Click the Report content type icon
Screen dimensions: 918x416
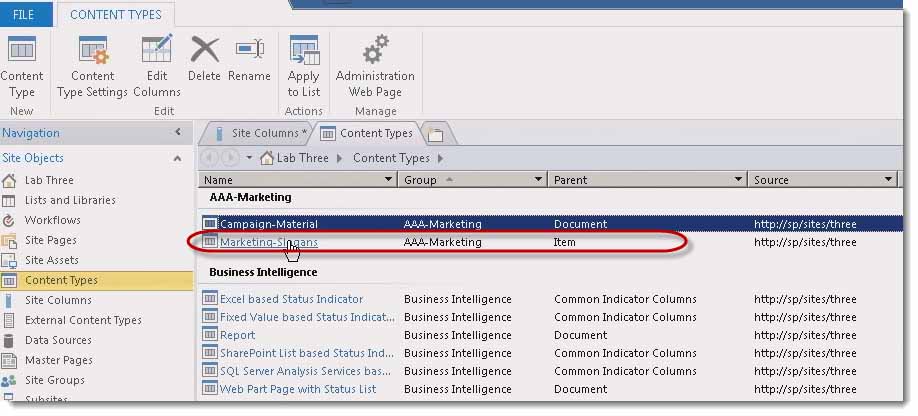[x=210, y=334]
